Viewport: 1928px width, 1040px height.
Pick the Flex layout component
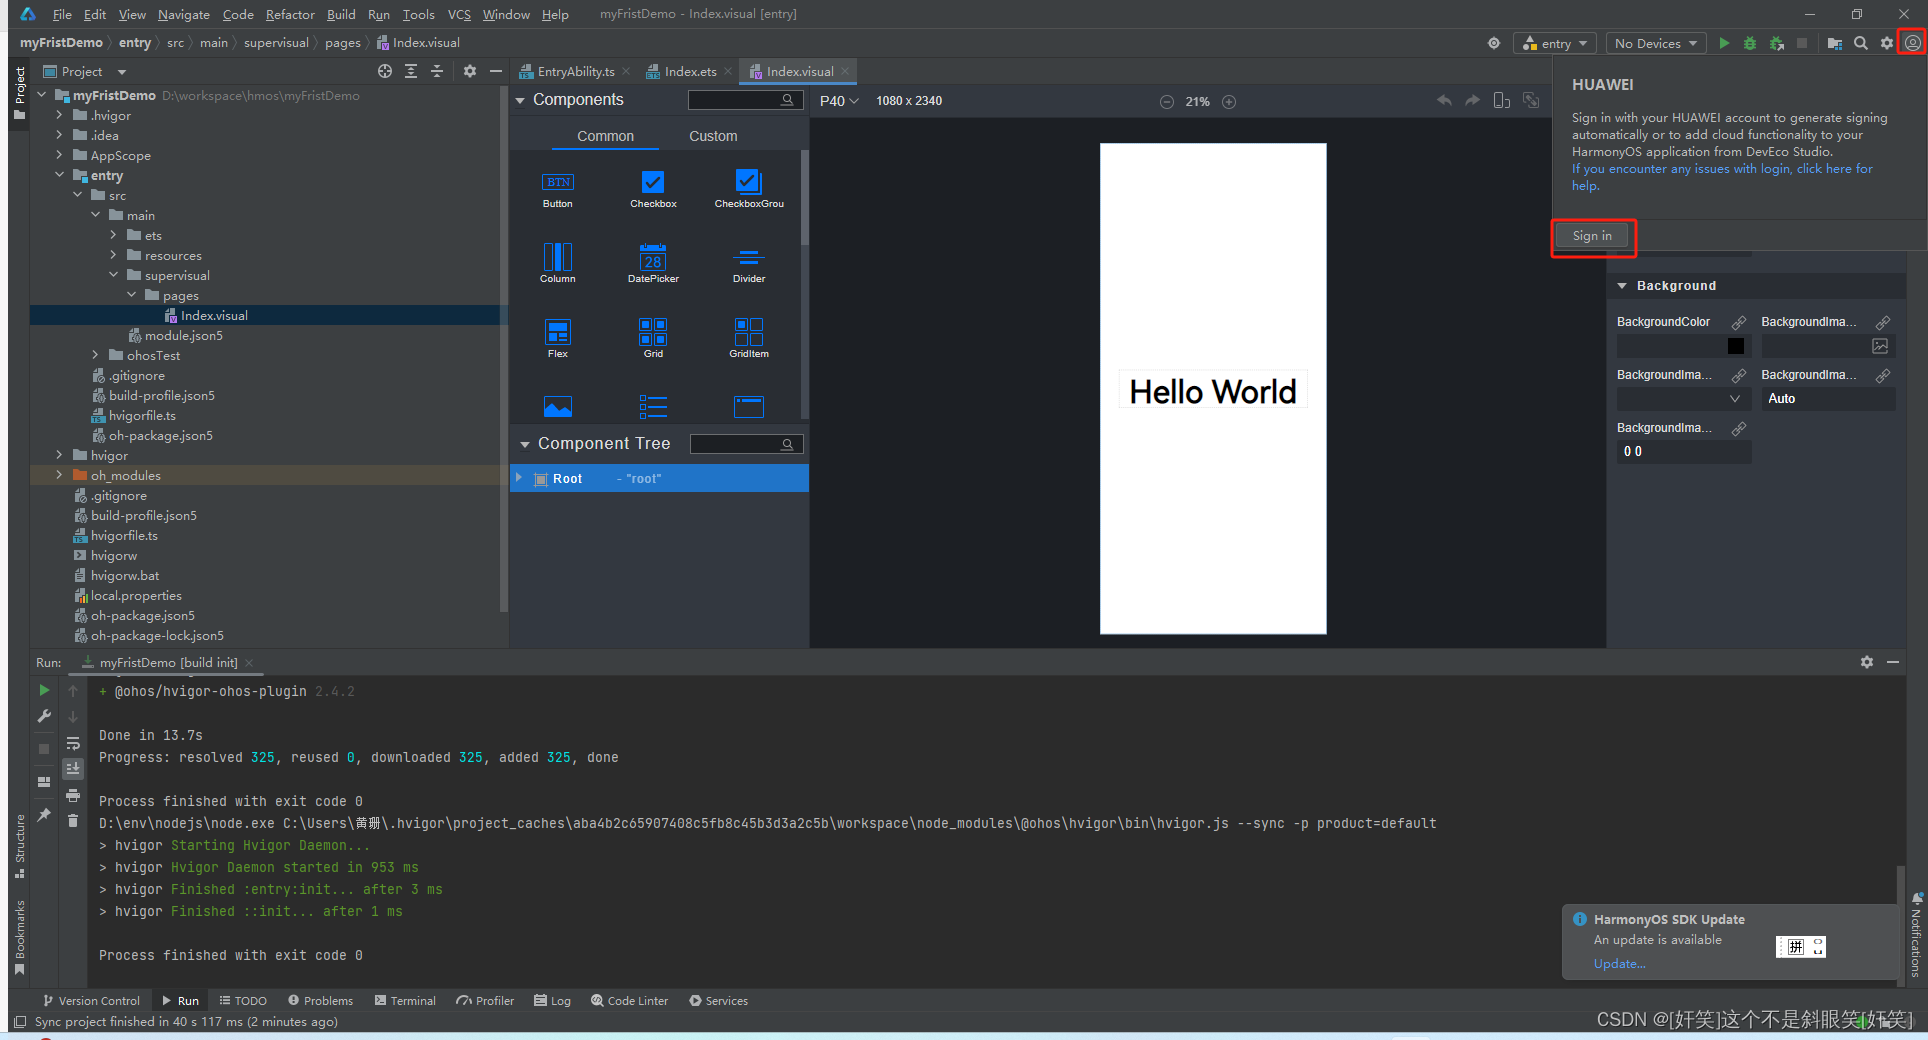click(x=558, y=338)
